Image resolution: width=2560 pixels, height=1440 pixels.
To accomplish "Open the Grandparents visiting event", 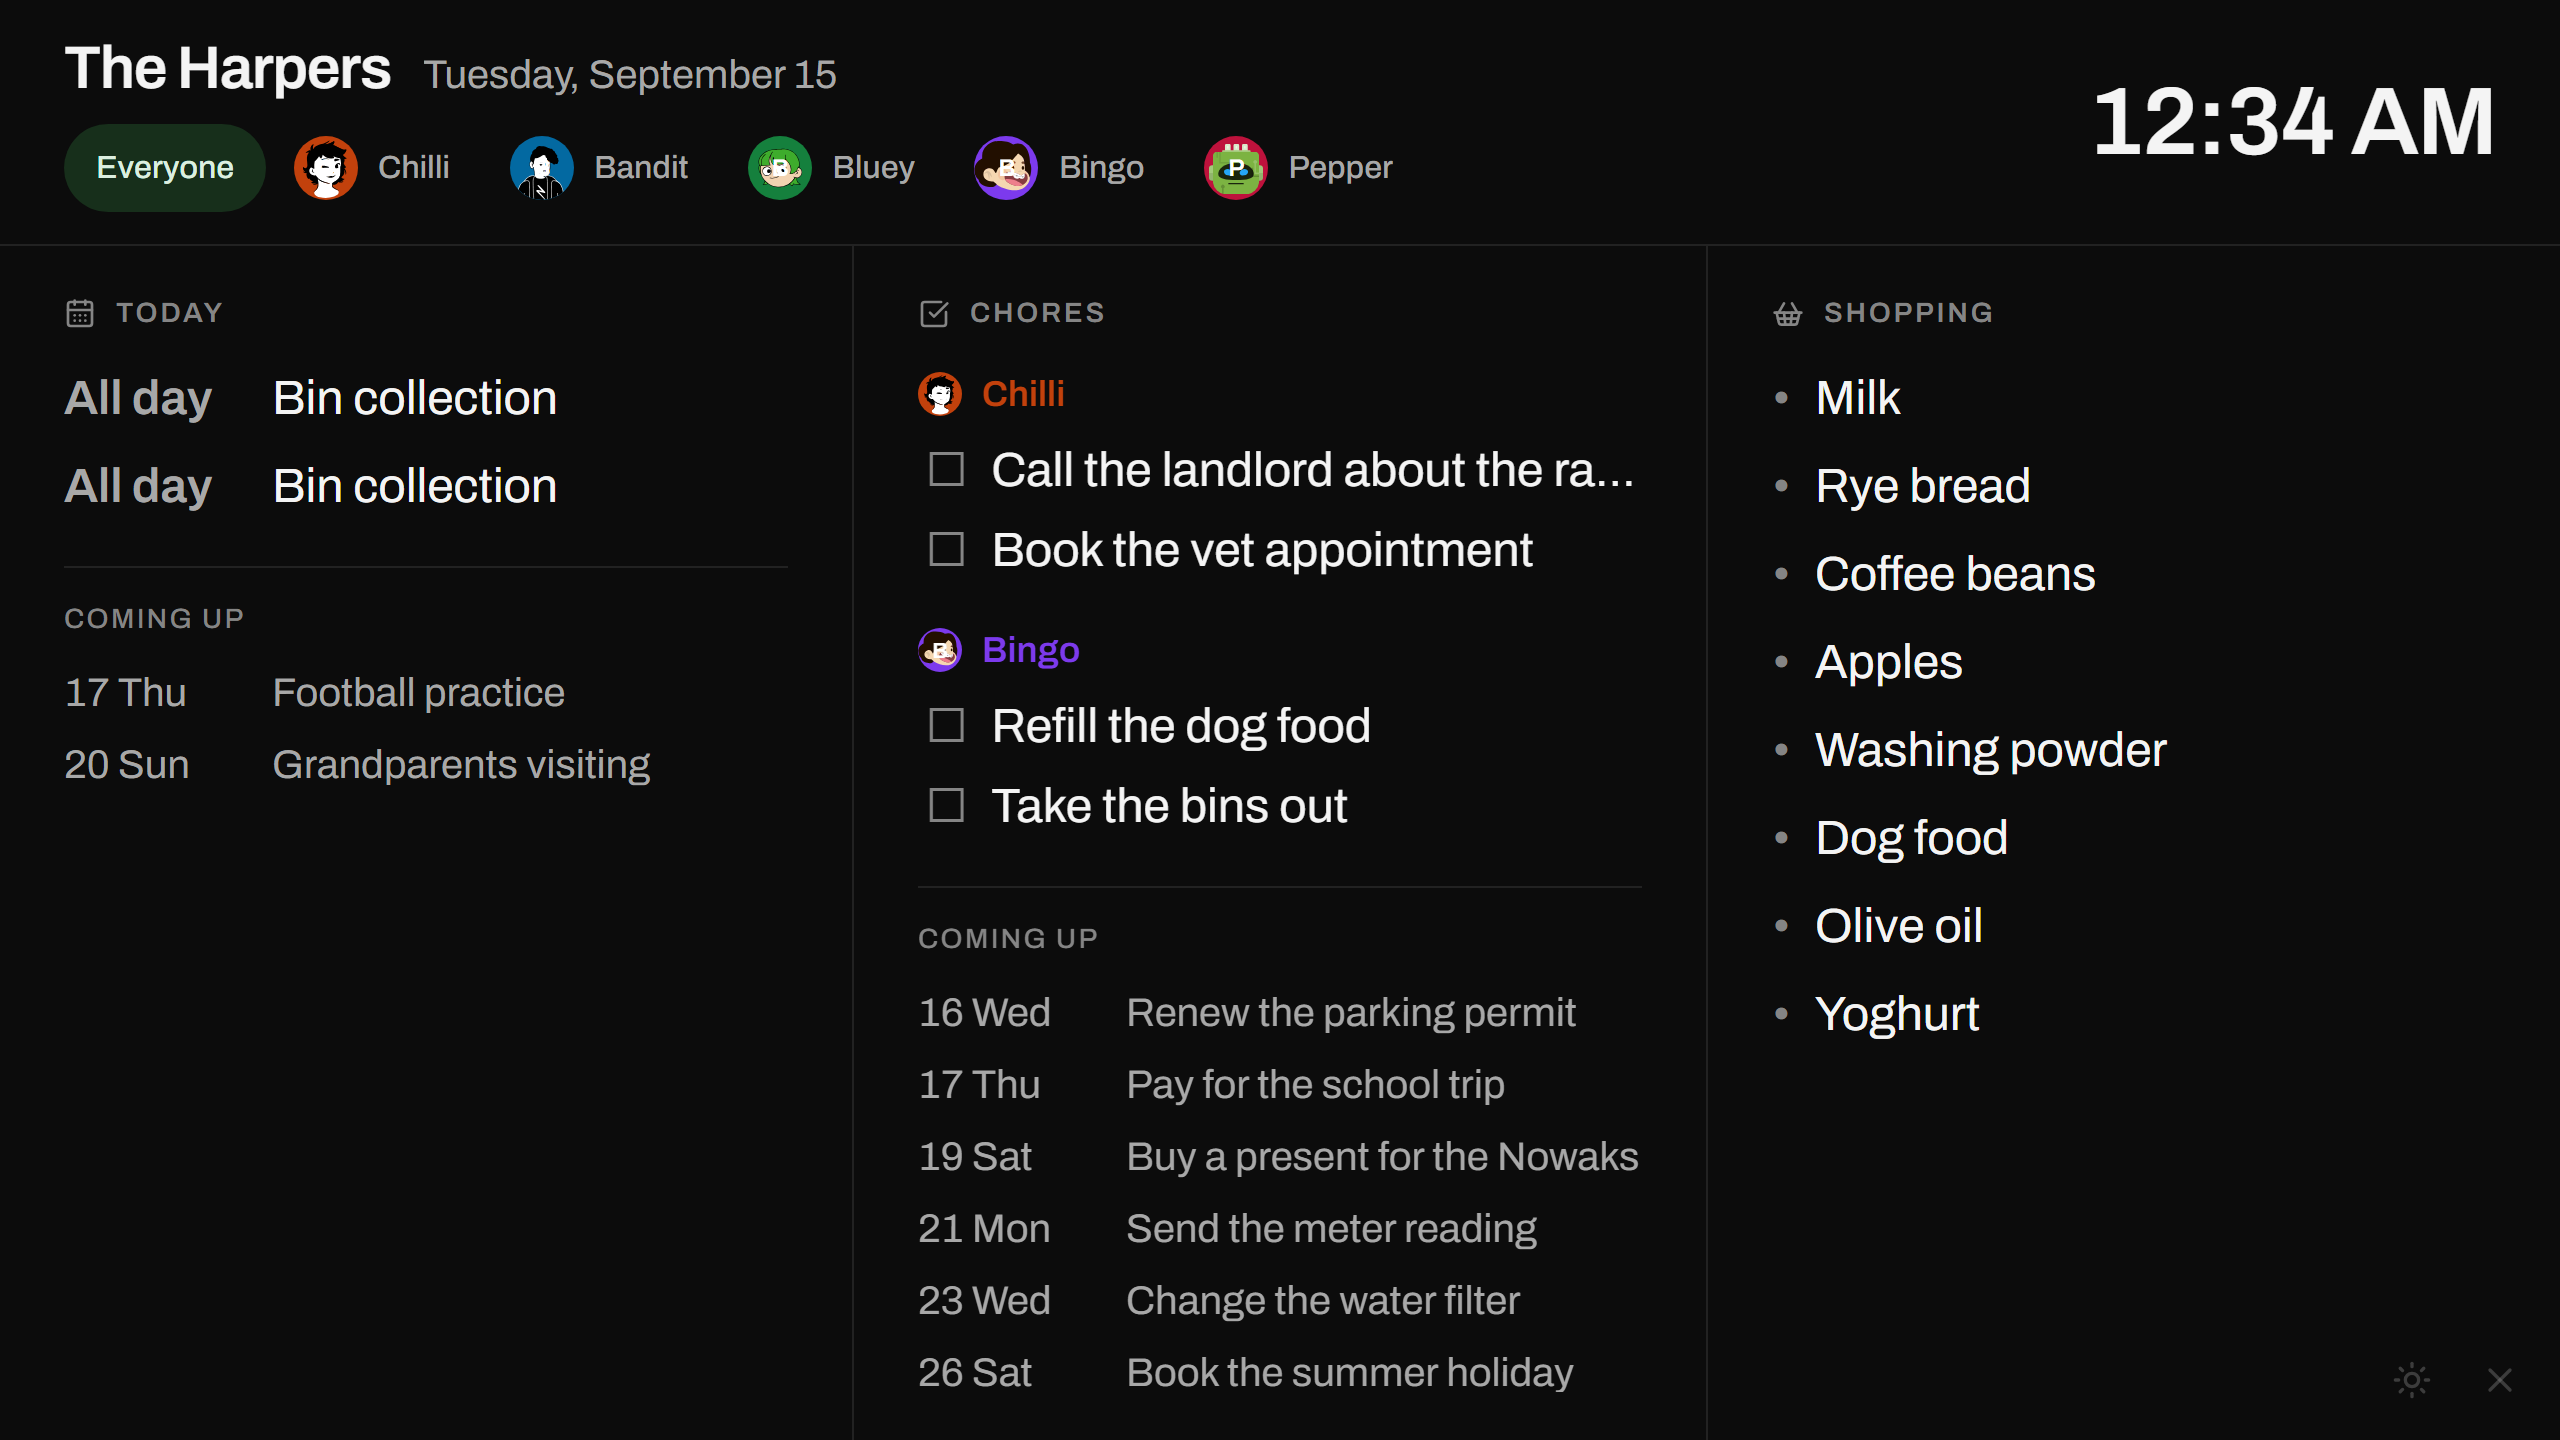I will 426,765.
